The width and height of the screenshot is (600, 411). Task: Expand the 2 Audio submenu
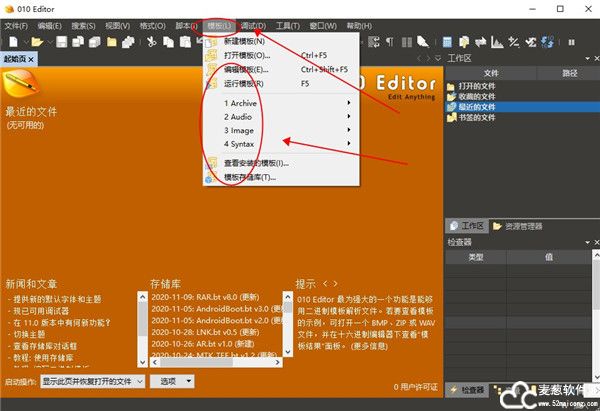349,116
